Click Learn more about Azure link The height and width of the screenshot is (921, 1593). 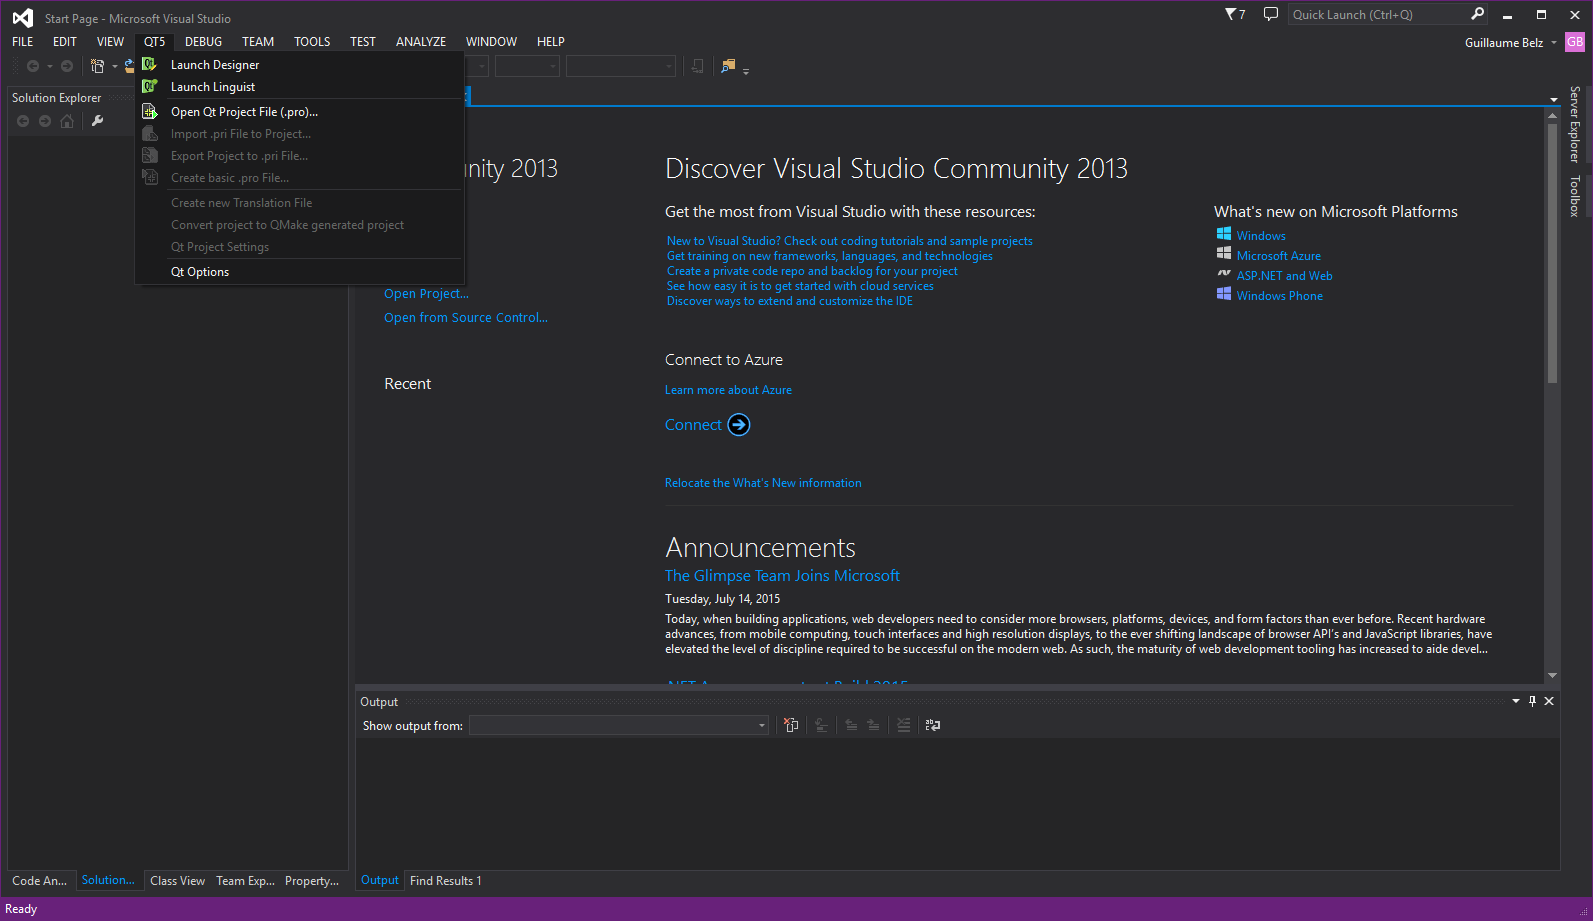tap(728, 390)
